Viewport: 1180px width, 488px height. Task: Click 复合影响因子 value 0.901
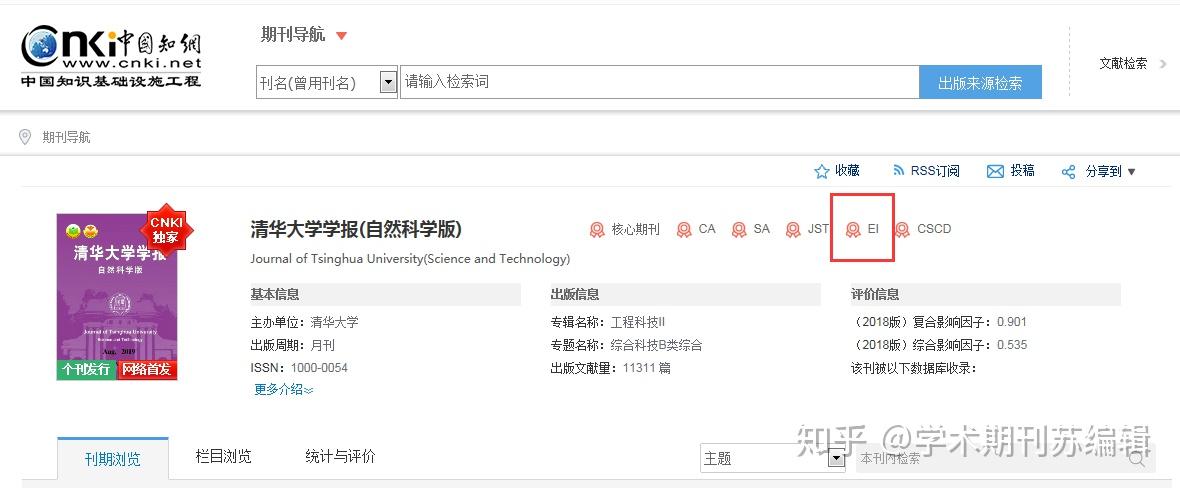[x=1011, y=322]
